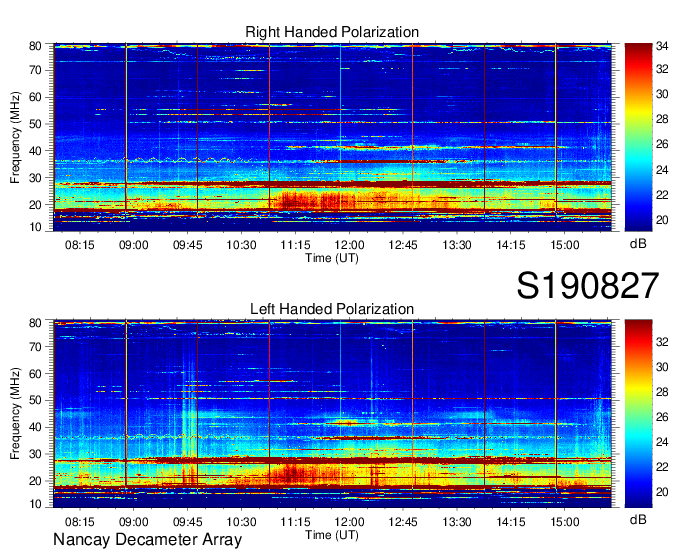Click the 20 tick on Right Handed color bar
This screenshot has height=552, width=680.
point(662,220)
